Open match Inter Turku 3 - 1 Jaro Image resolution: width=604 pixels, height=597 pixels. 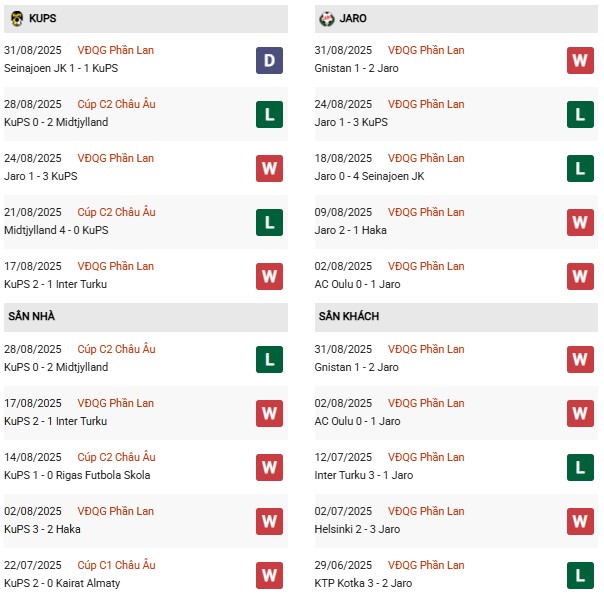(x=364, y=475)
